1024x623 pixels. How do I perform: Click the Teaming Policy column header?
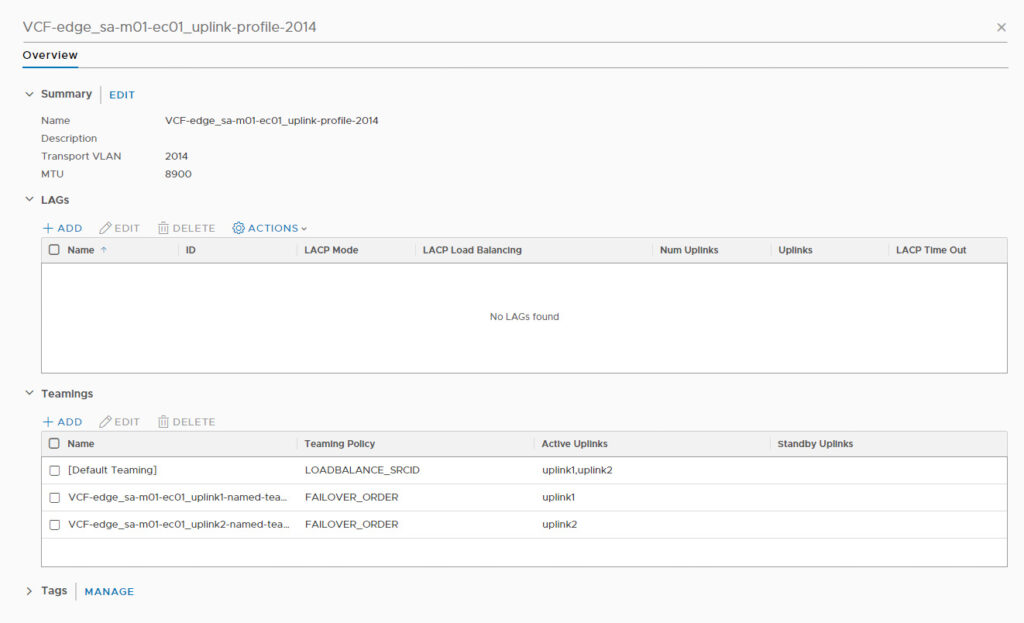340,443
